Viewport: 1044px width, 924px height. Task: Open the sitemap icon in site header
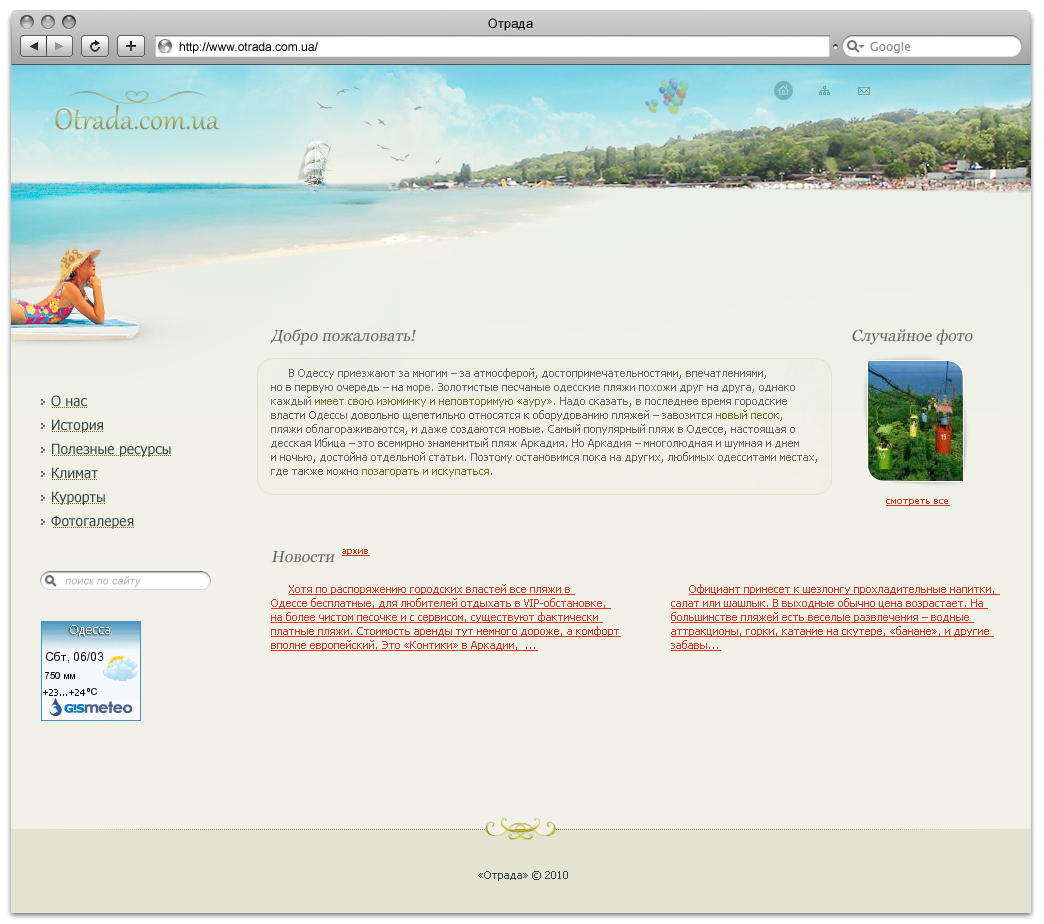pyautogui.click(x=824, y=91)
